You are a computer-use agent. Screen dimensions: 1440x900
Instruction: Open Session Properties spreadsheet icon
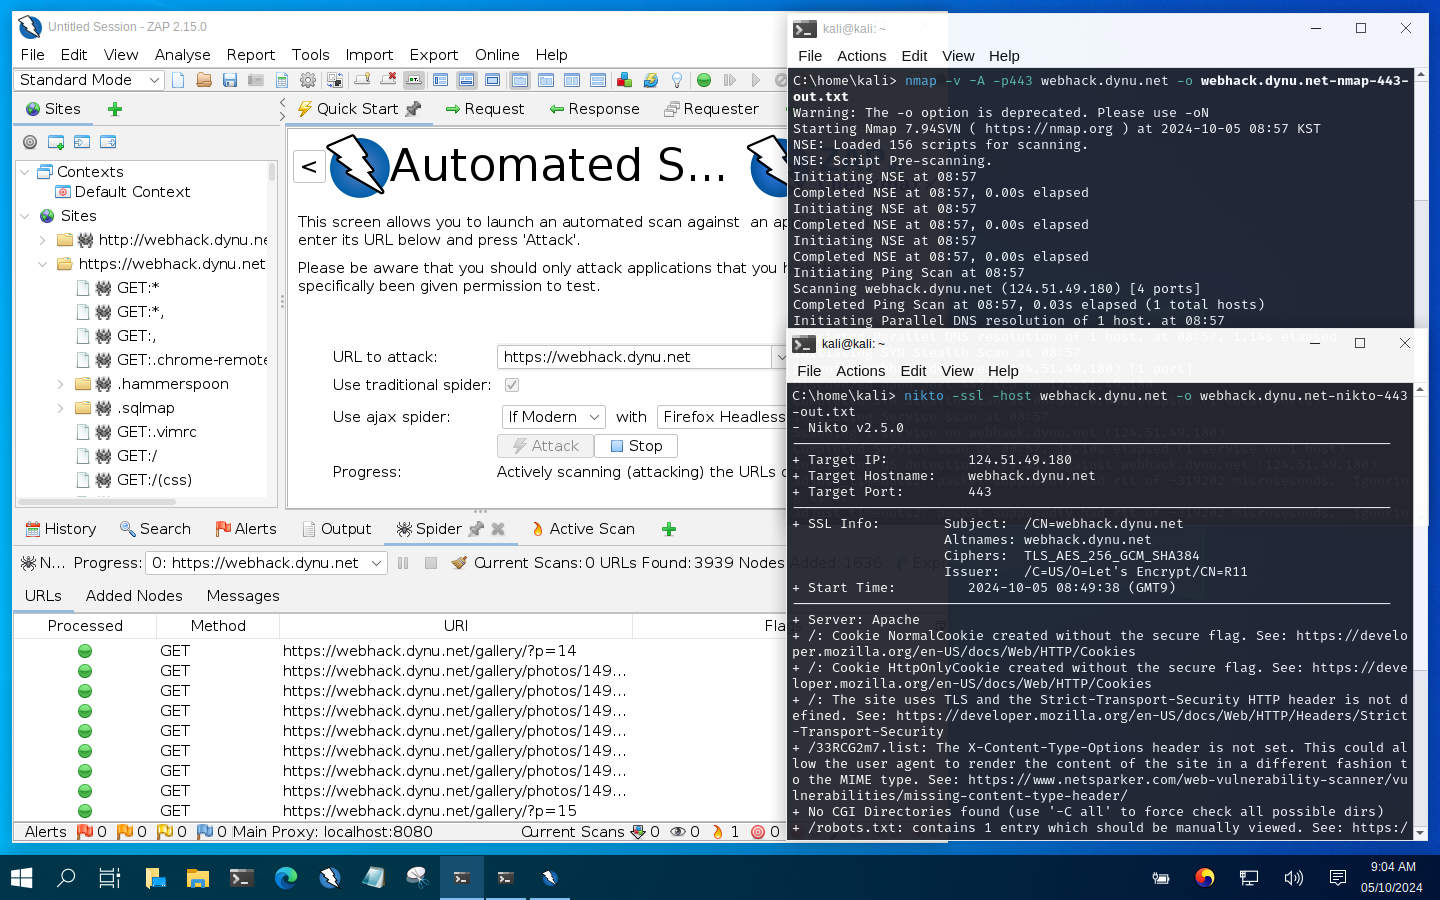(282, 80)
